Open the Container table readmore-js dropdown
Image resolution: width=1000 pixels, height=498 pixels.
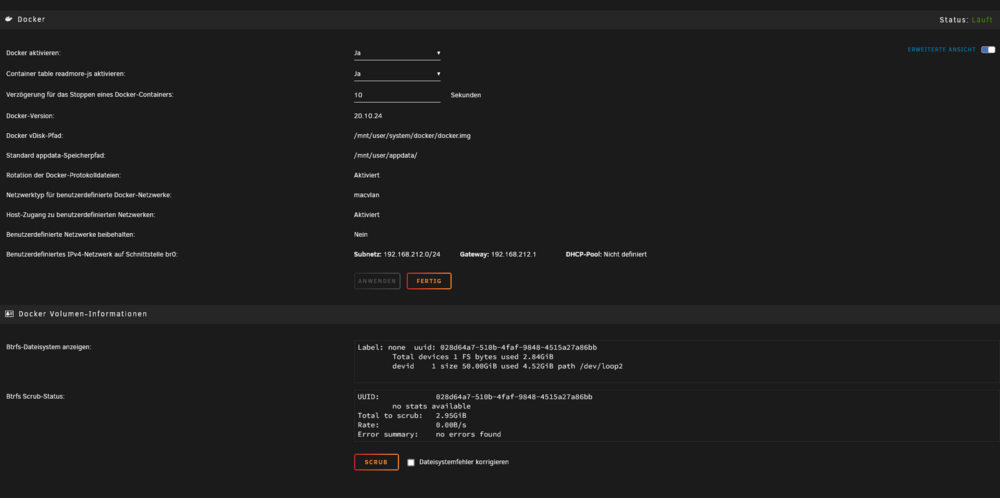pyautogui.click(x=397, y=74)
